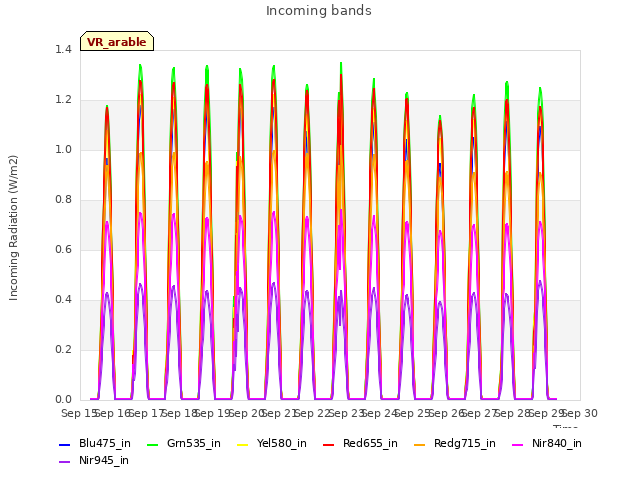Click the 0.0 y-axis tick label

[63, 400]
